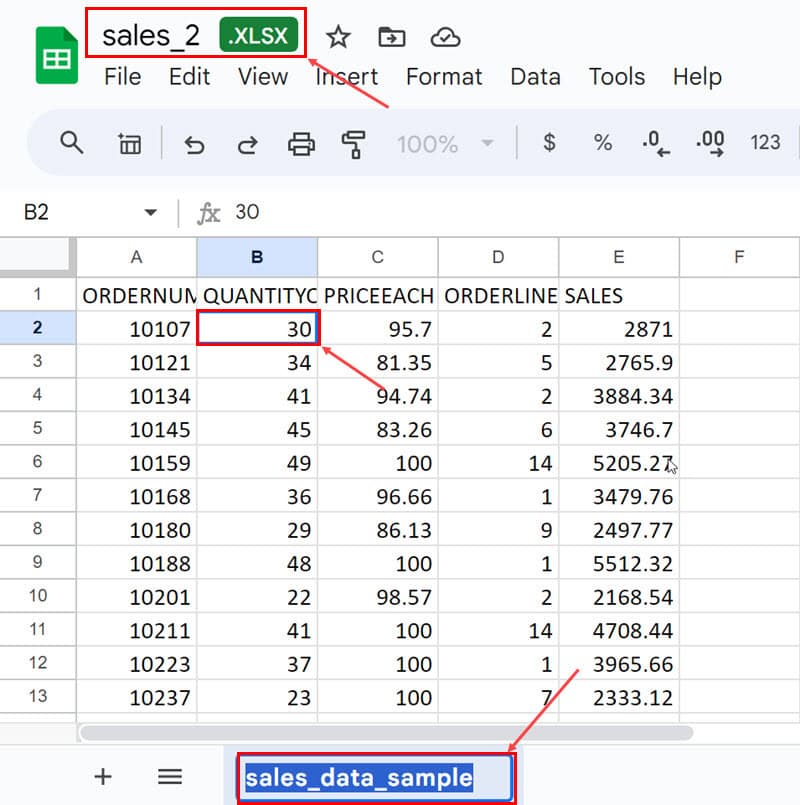This screenshot has width=800, height=805.
Task: Click the Redo arrow in toolbar
Action: (247, 144)
